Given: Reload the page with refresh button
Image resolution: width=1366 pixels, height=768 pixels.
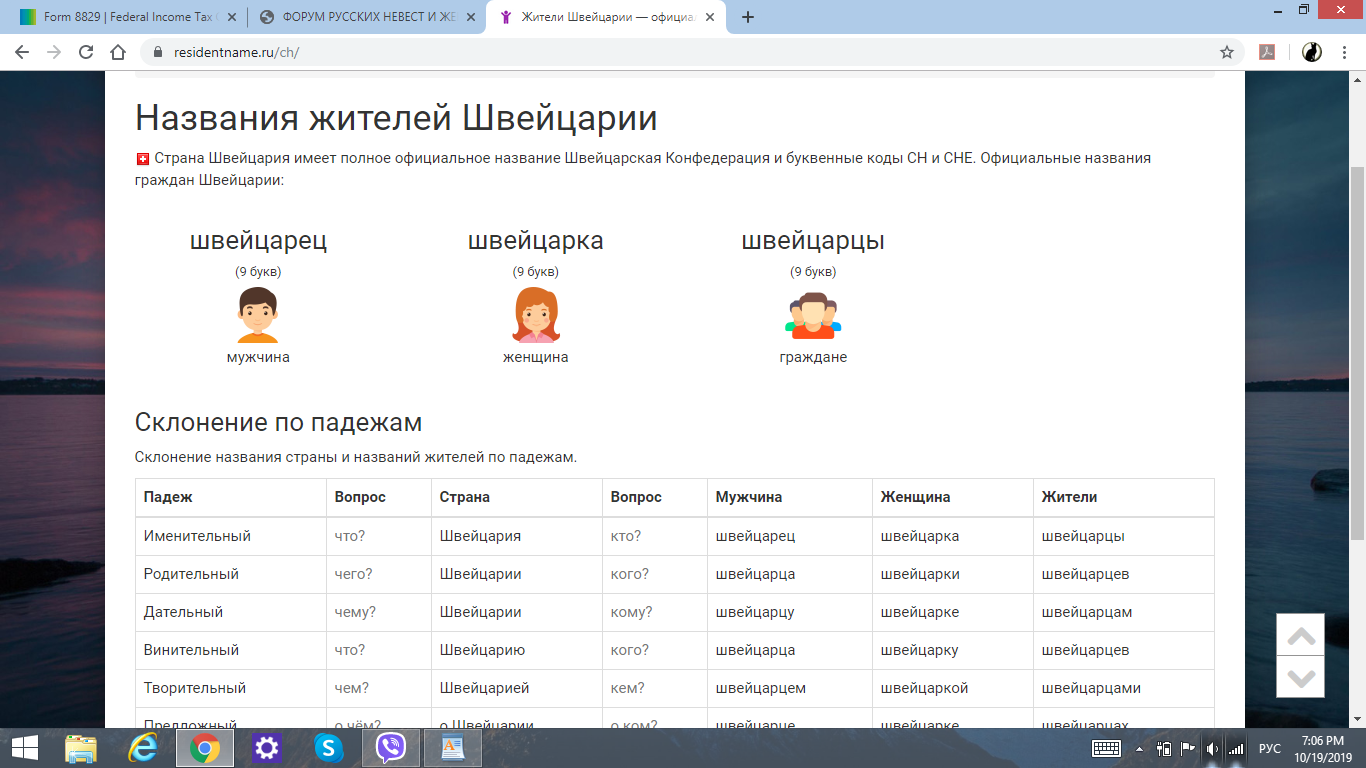Looking at the screenshot, I should click(x=86, y=52).
